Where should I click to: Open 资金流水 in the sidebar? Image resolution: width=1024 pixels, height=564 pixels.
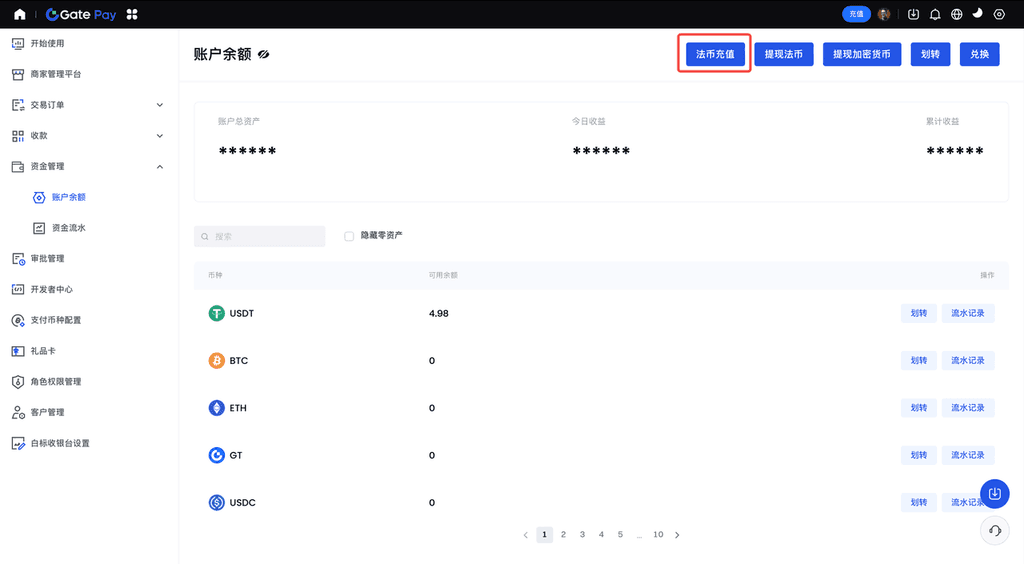coord(68,228)
